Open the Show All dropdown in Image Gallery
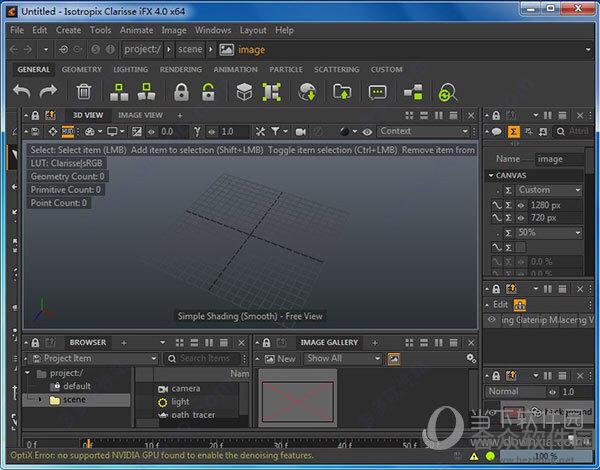Viewport: 600px width, 470px height. pos(343,359)
